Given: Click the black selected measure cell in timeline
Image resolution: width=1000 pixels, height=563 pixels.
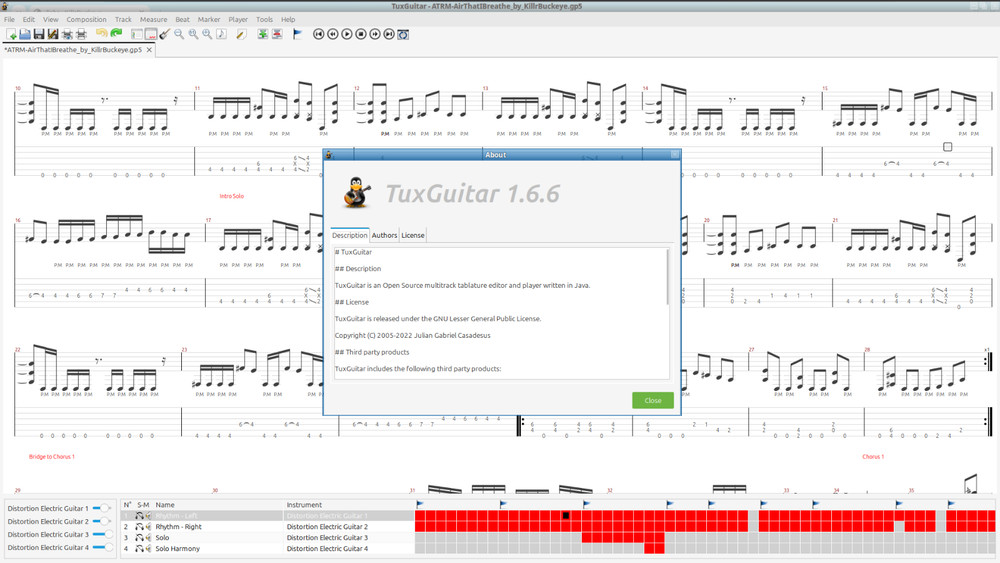Looking at the screenshot, I should click(x=566, y=516).
